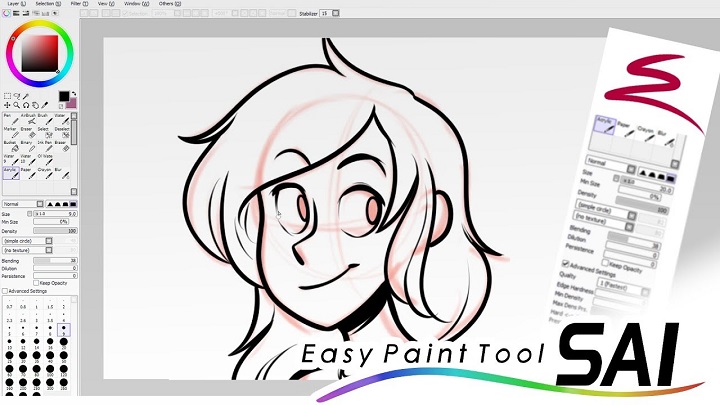The image size is (720, 405).
Task: Activate the eyedropper color picker tool
Action: [x=45, y=105]
